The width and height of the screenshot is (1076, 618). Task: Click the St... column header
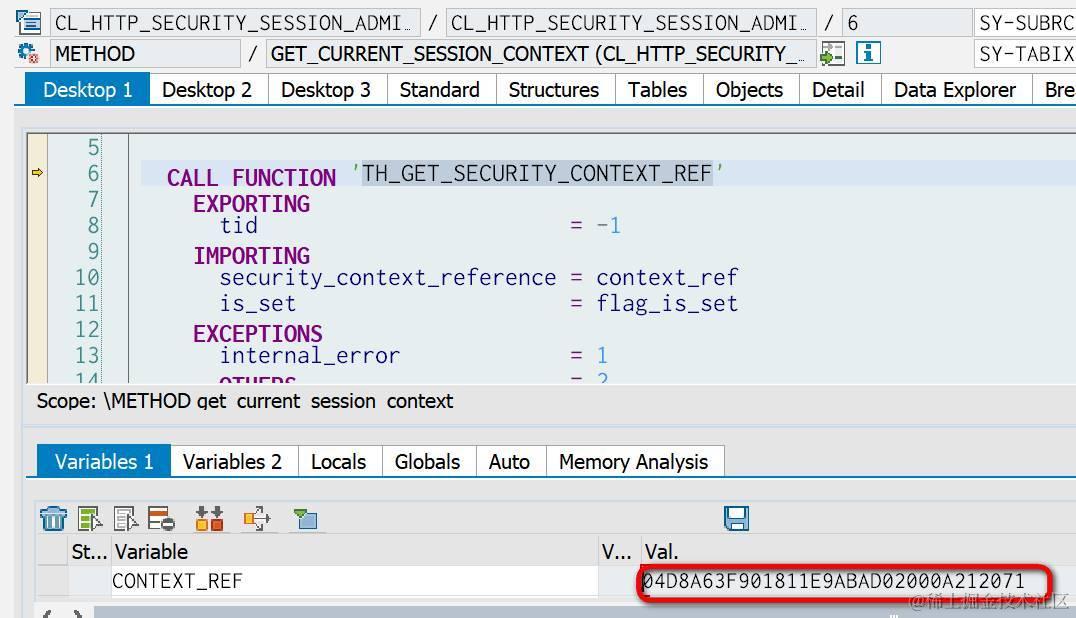89,551
